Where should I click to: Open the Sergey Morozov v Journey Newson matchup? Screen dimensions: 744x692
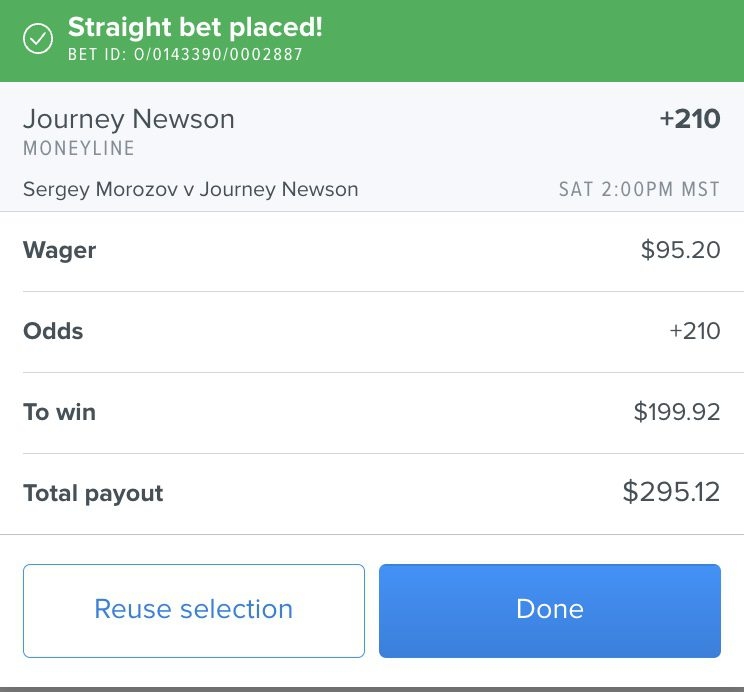[190, 189]
